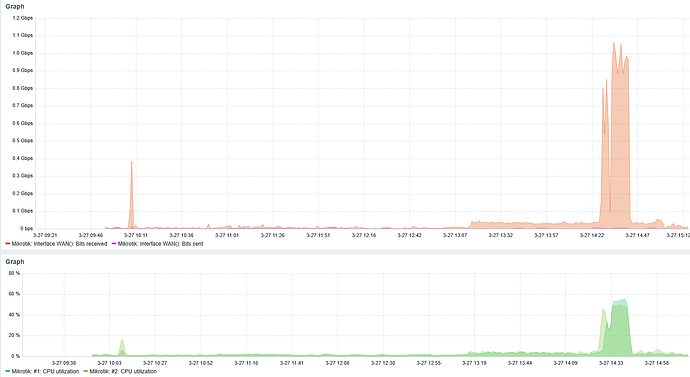Screen dimensions: 690x377
Task: Click the 3-27 11:16 time label
Action: [246, 363]
